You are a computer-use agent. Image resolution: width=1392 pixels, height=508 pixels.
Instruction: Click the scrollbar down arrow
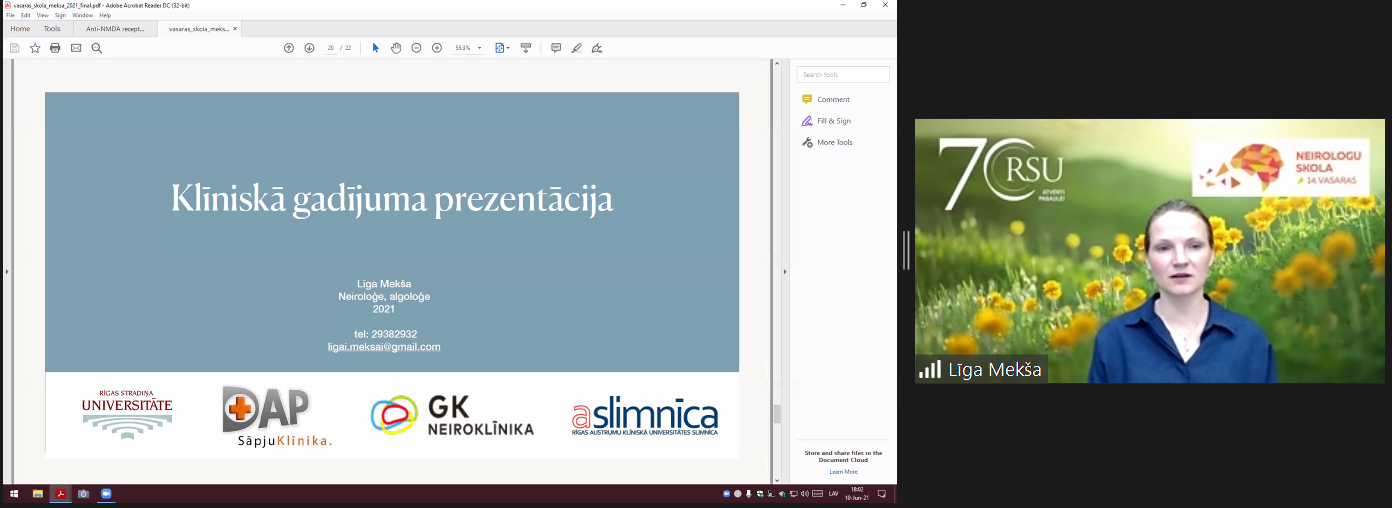[x=776, y=479]
